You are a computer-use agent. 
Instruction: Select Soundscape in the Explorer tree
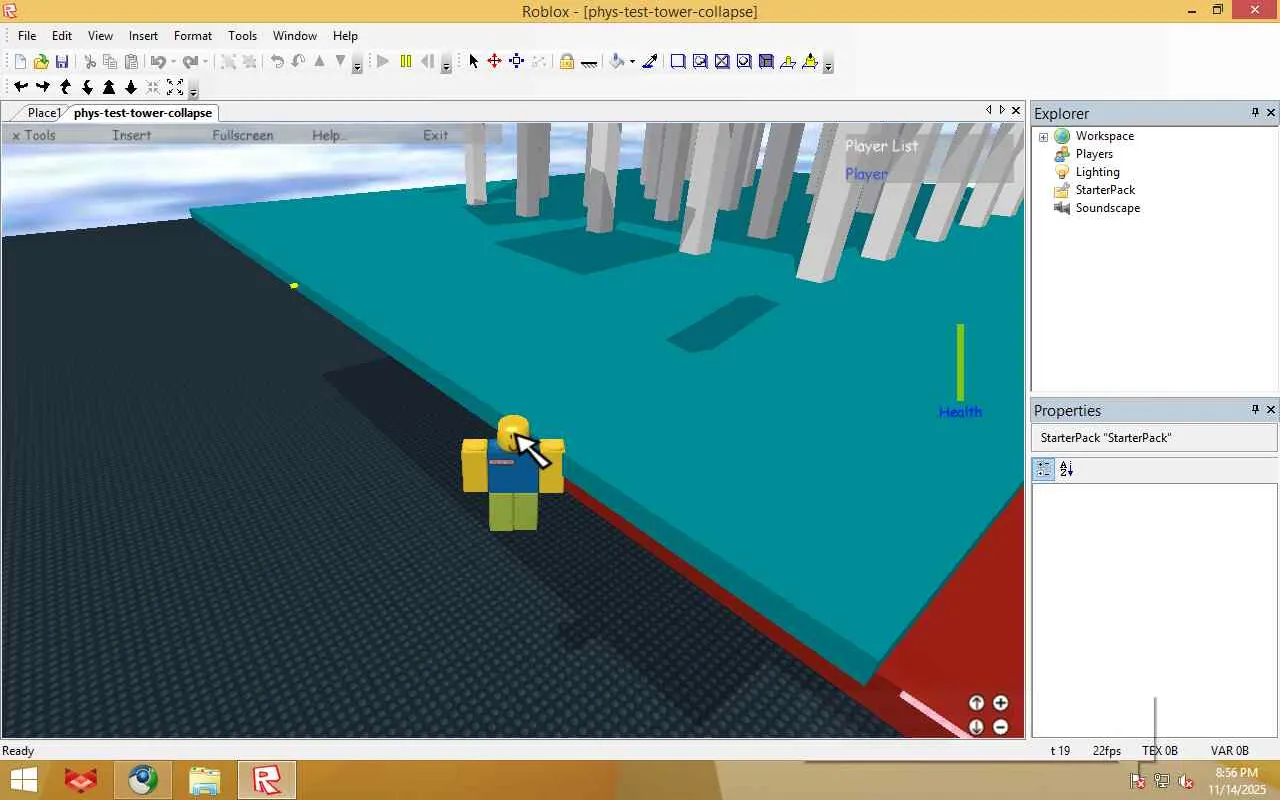[x=1107, y=208]
